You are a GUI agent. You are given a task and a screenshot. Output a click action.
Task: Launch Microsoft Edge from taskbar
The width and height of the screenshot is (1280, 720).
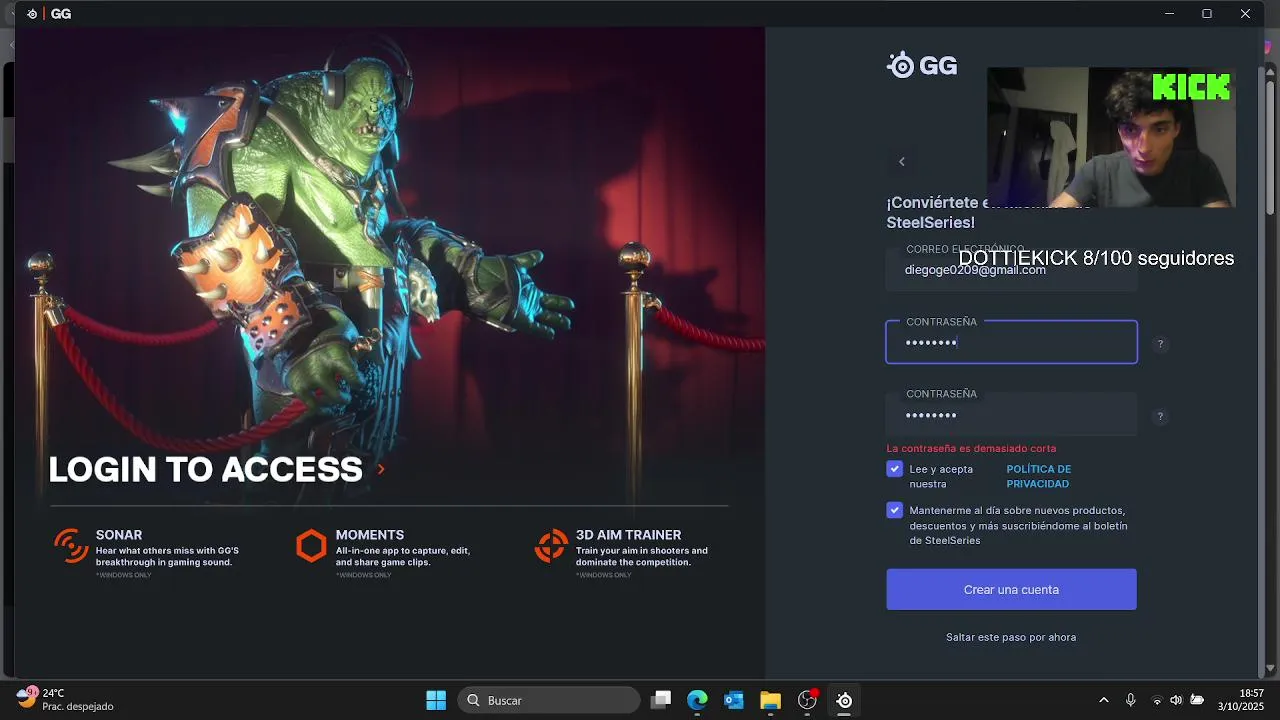[697, 700]
